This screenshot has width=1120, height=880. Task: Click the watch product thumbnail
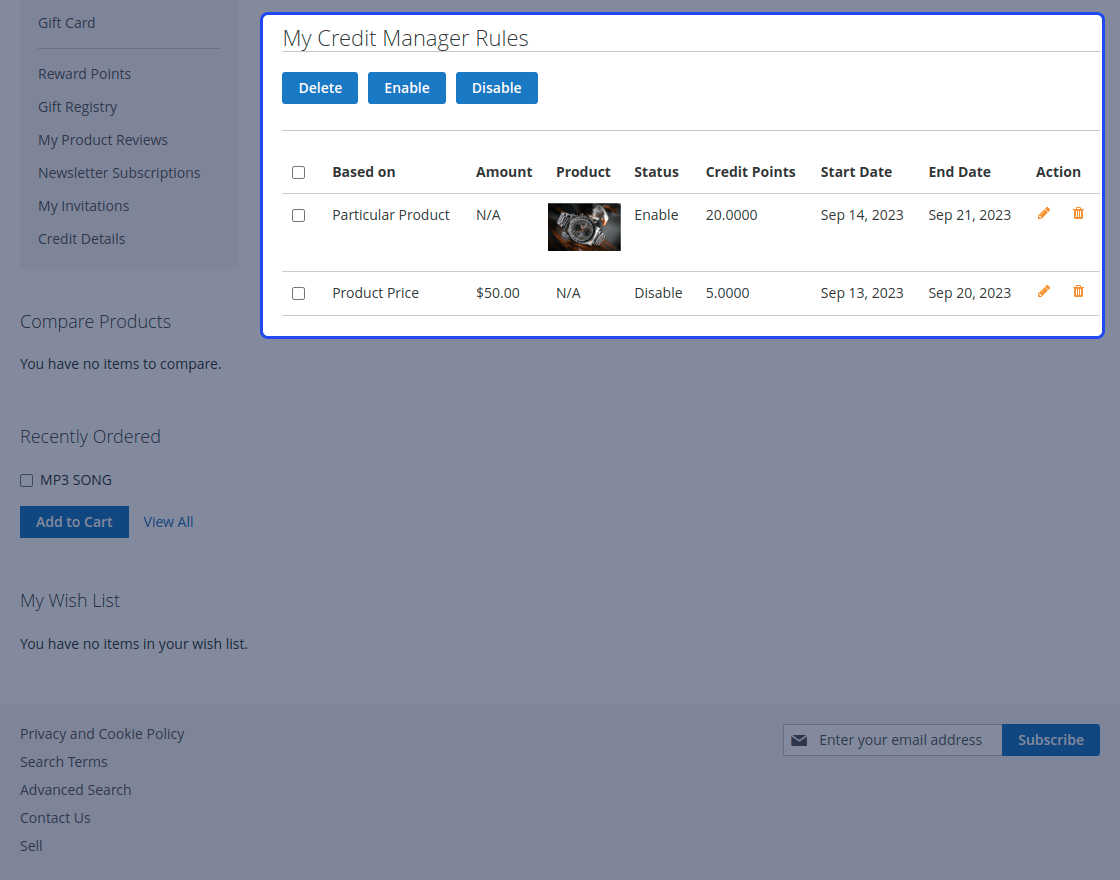pyautogui.click(x=584, y=227)
